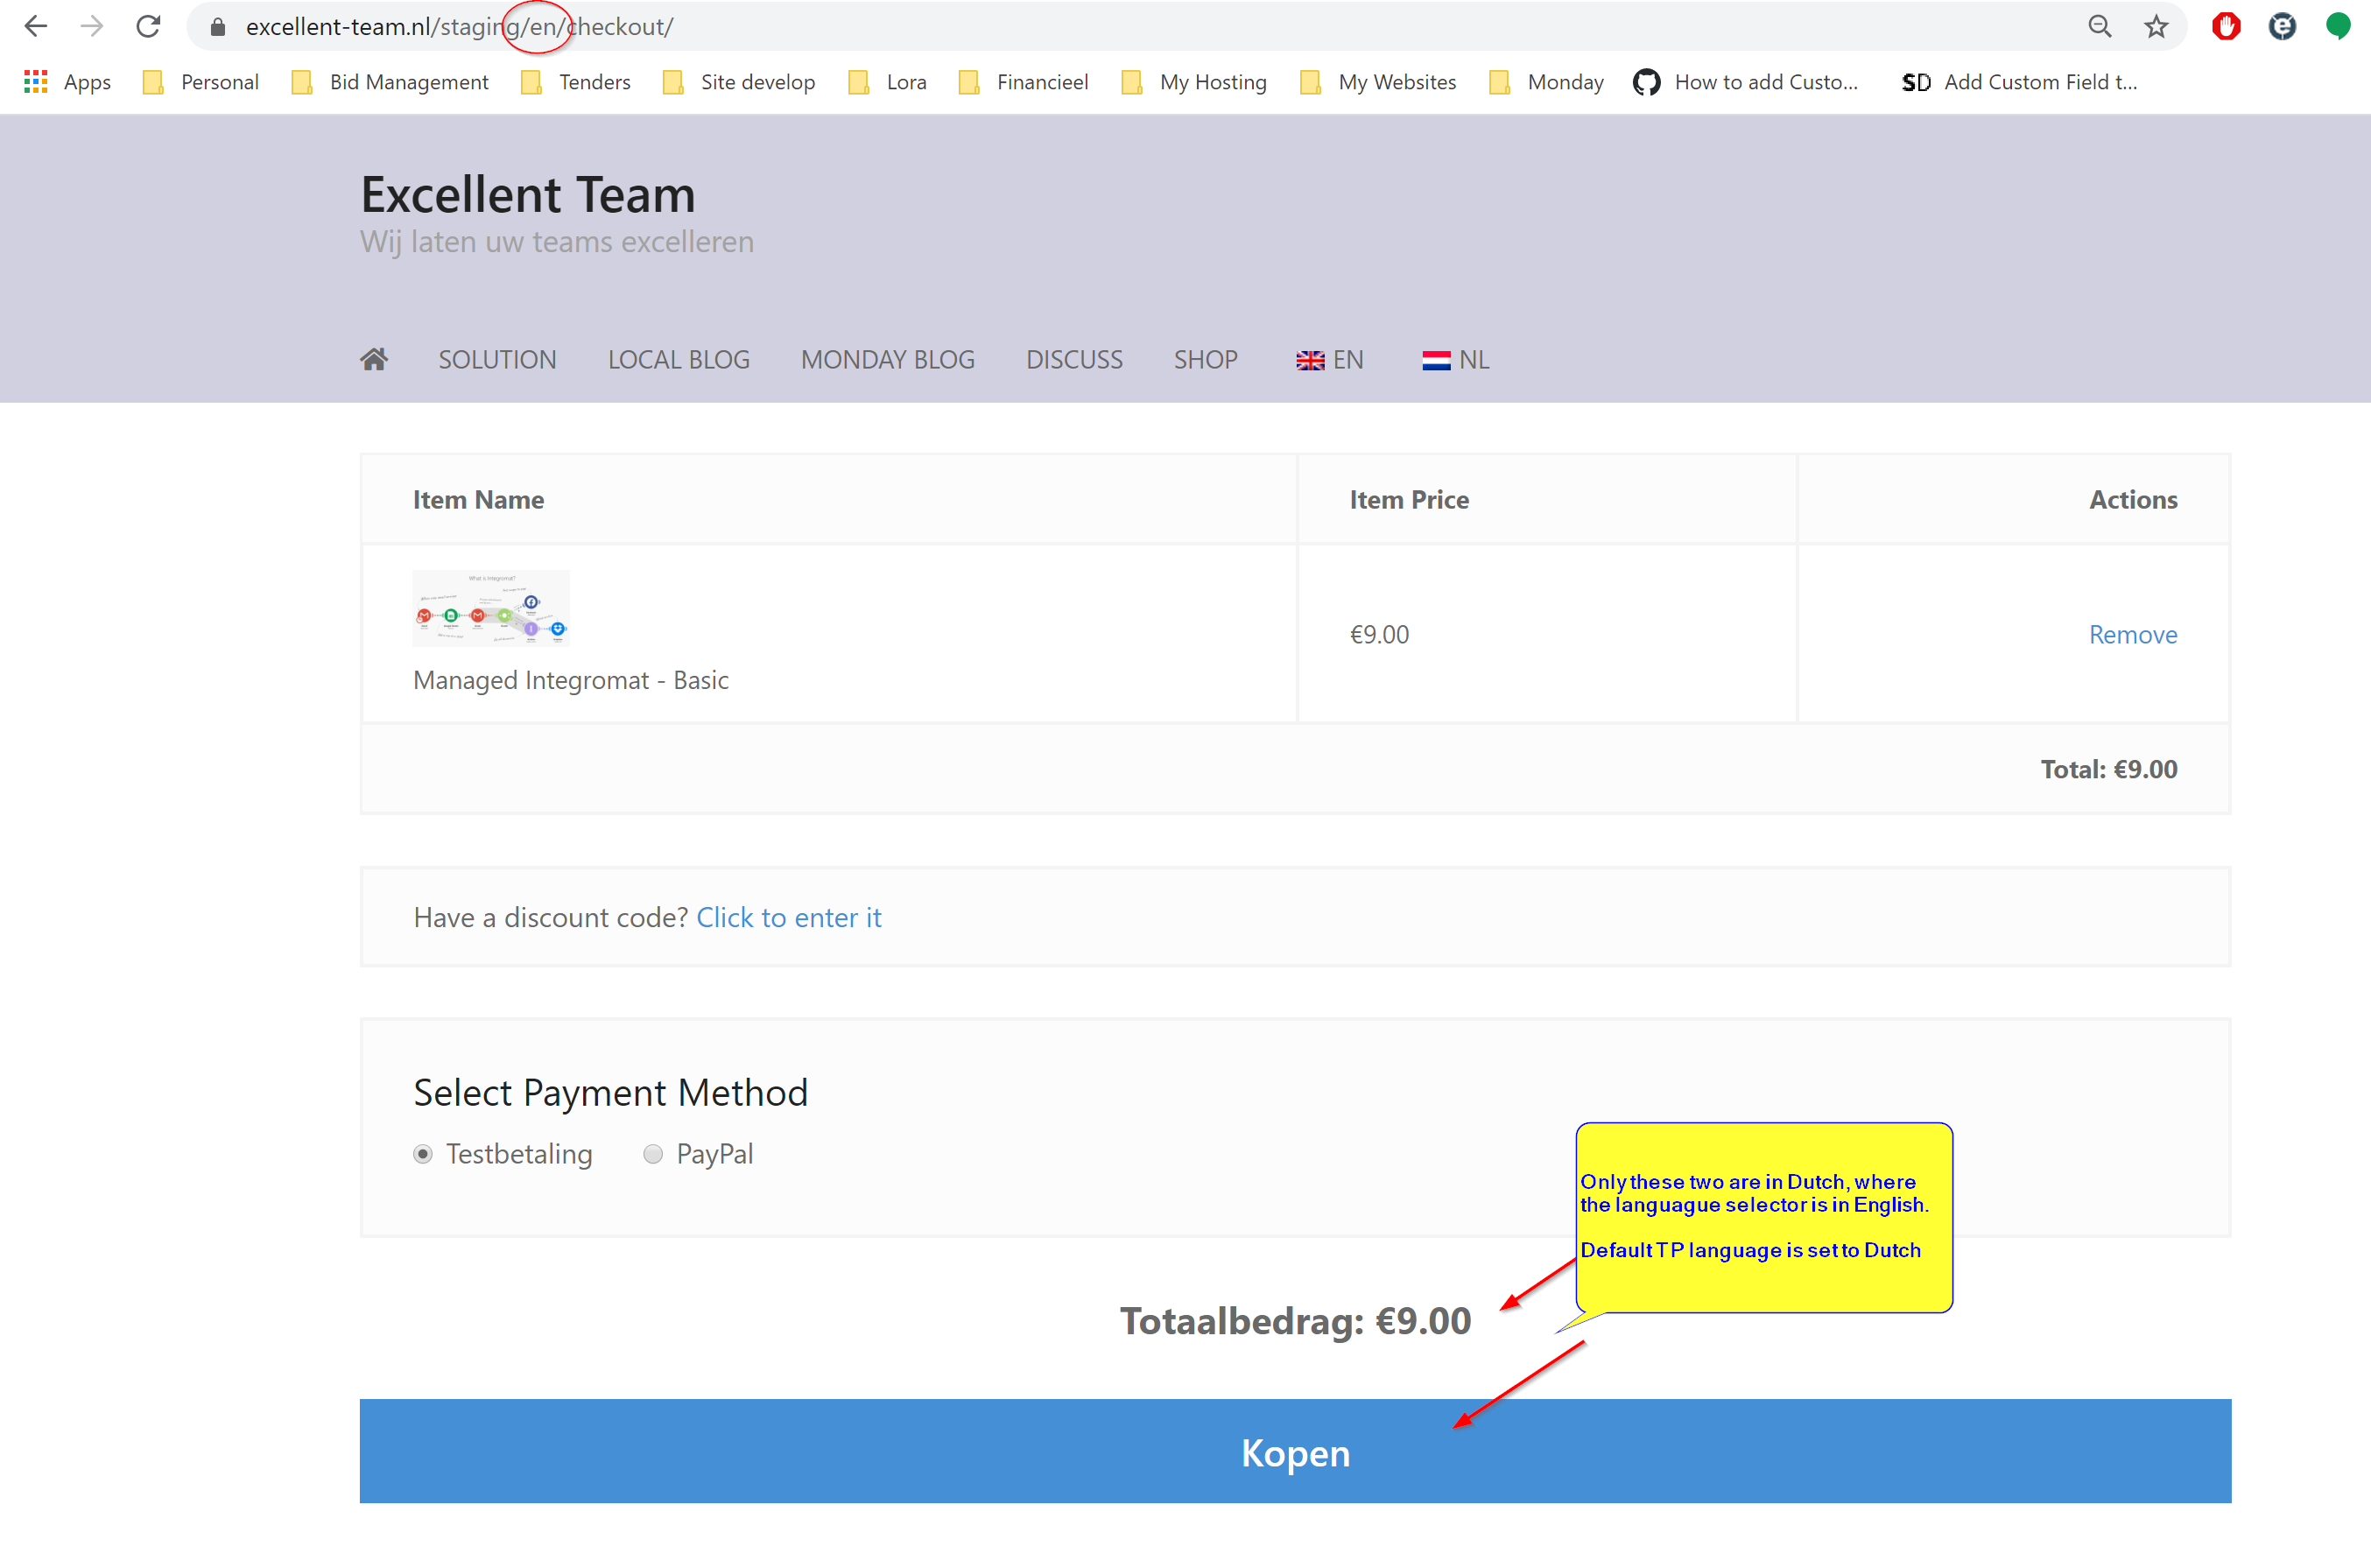Viewport: 2371px width, 1568px height.
Task: Click the Excellent Team site title
Action: coord(528,194)
